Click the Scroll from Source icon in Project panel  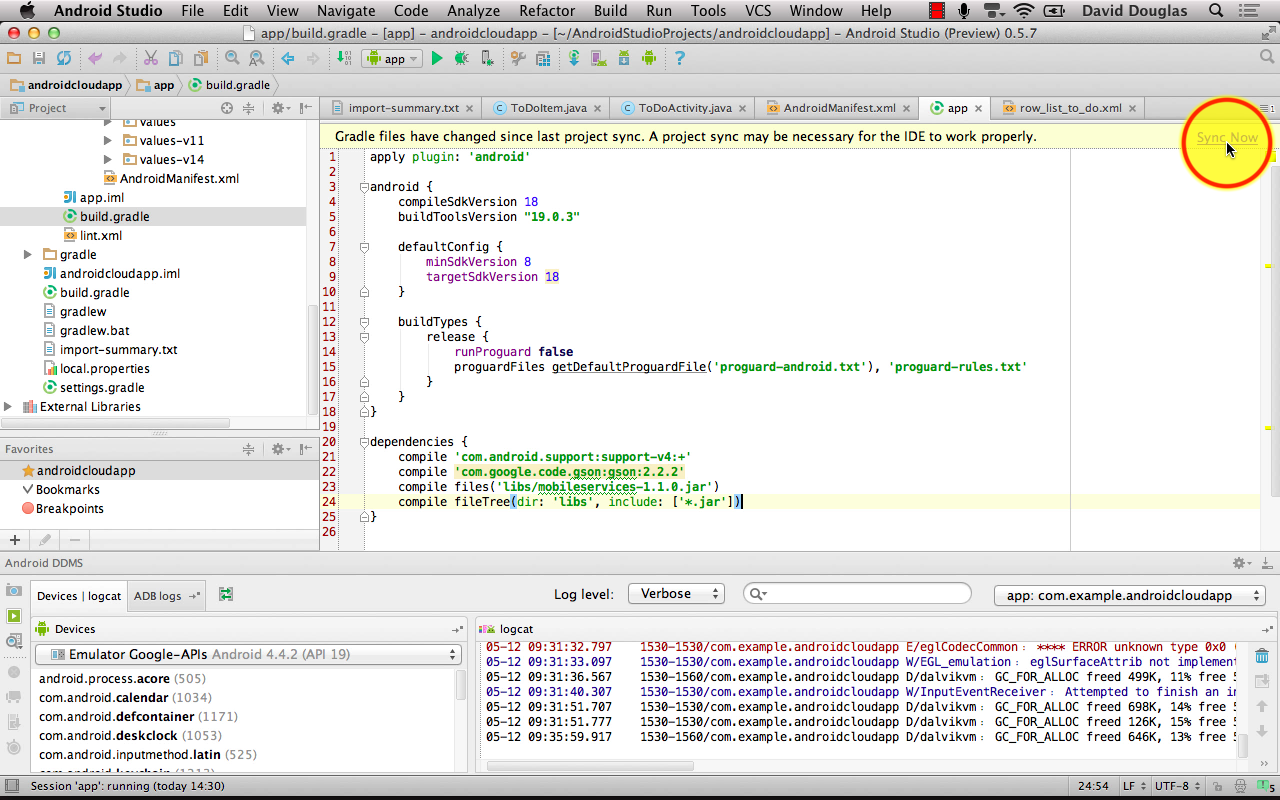pyautogui.click(x=227, y=108)
